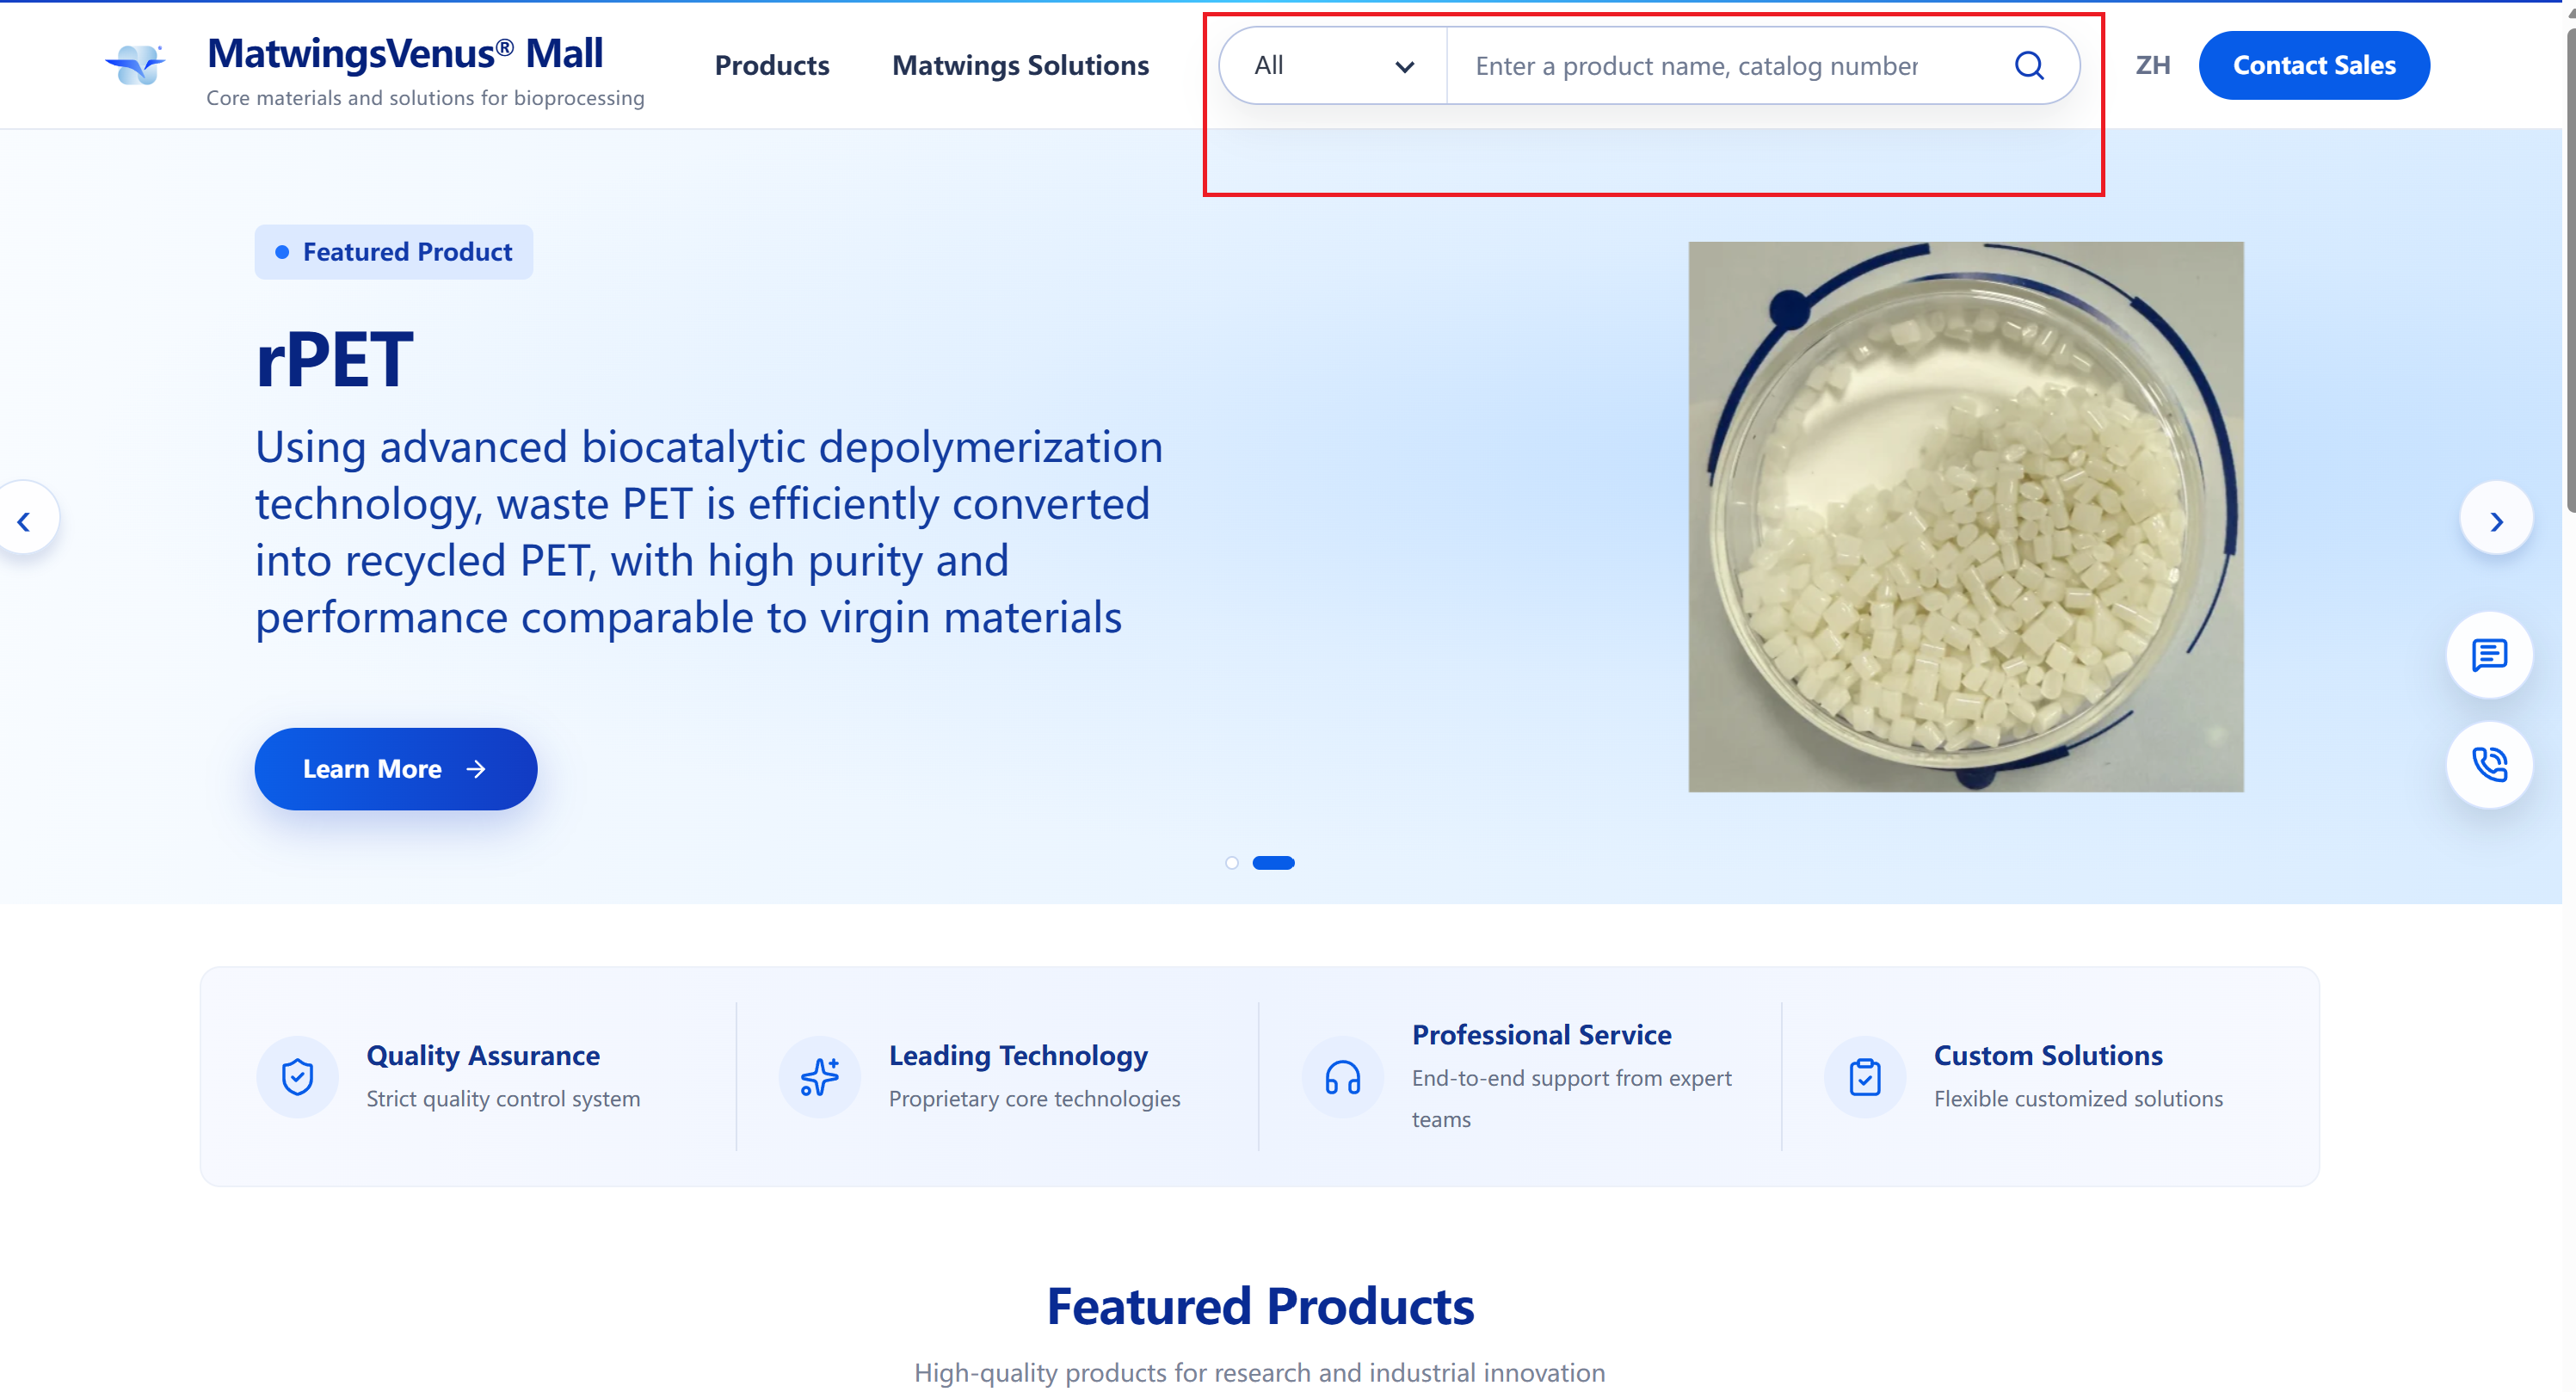Click the rPET heading
The height and width of the screenshot is (1392, 2576).
[334, 359]
